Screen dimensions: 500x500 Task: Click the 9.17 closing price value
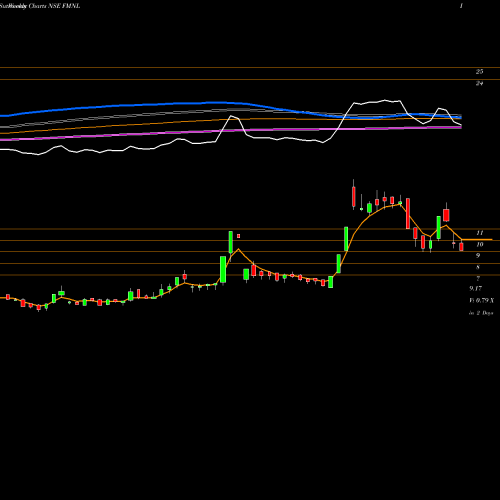(x=476, y=288)
